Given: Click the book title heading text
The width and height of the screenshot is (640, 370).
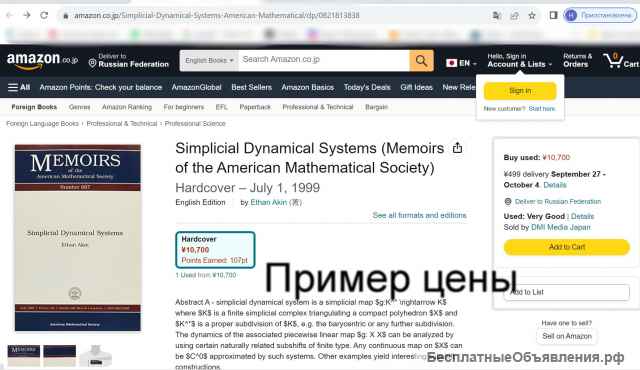Looking at the screenshot, I should (x=309, y=158).
